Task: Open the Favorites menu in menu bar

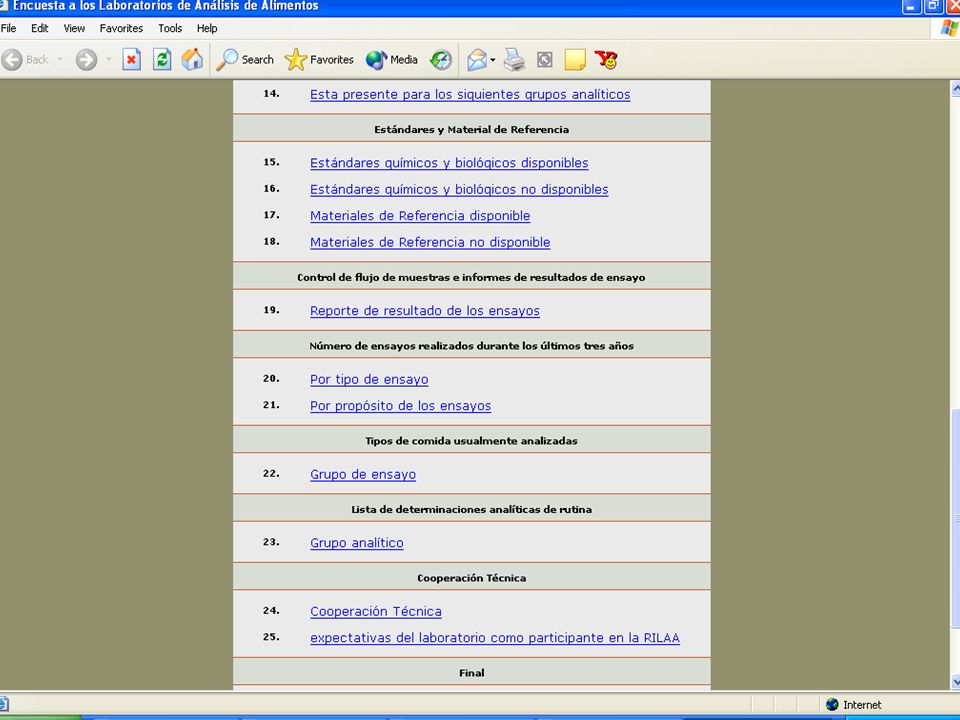Action: (x=121, y=28)
